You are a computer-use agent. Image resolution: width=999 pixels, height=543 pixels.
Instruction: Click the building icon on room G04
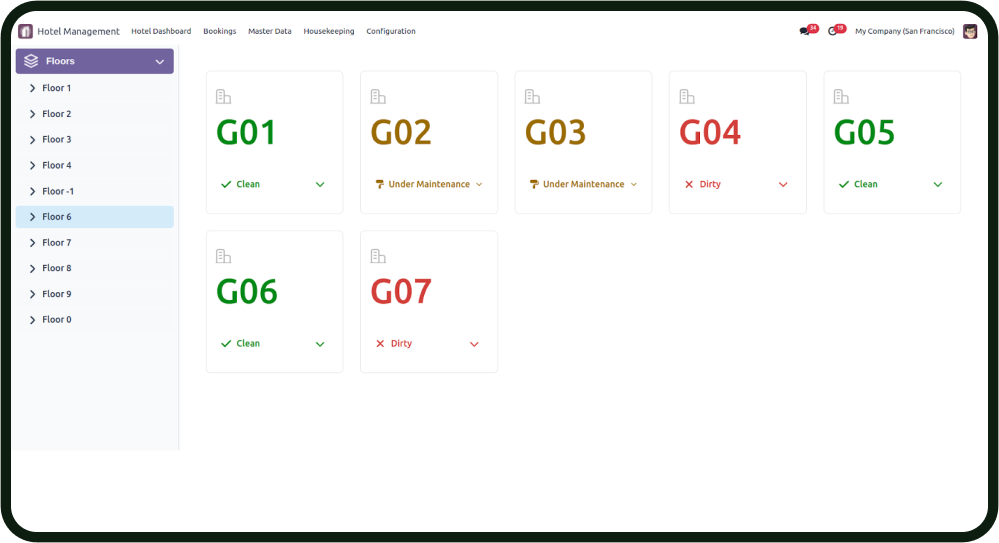click(x=687, y=97)
